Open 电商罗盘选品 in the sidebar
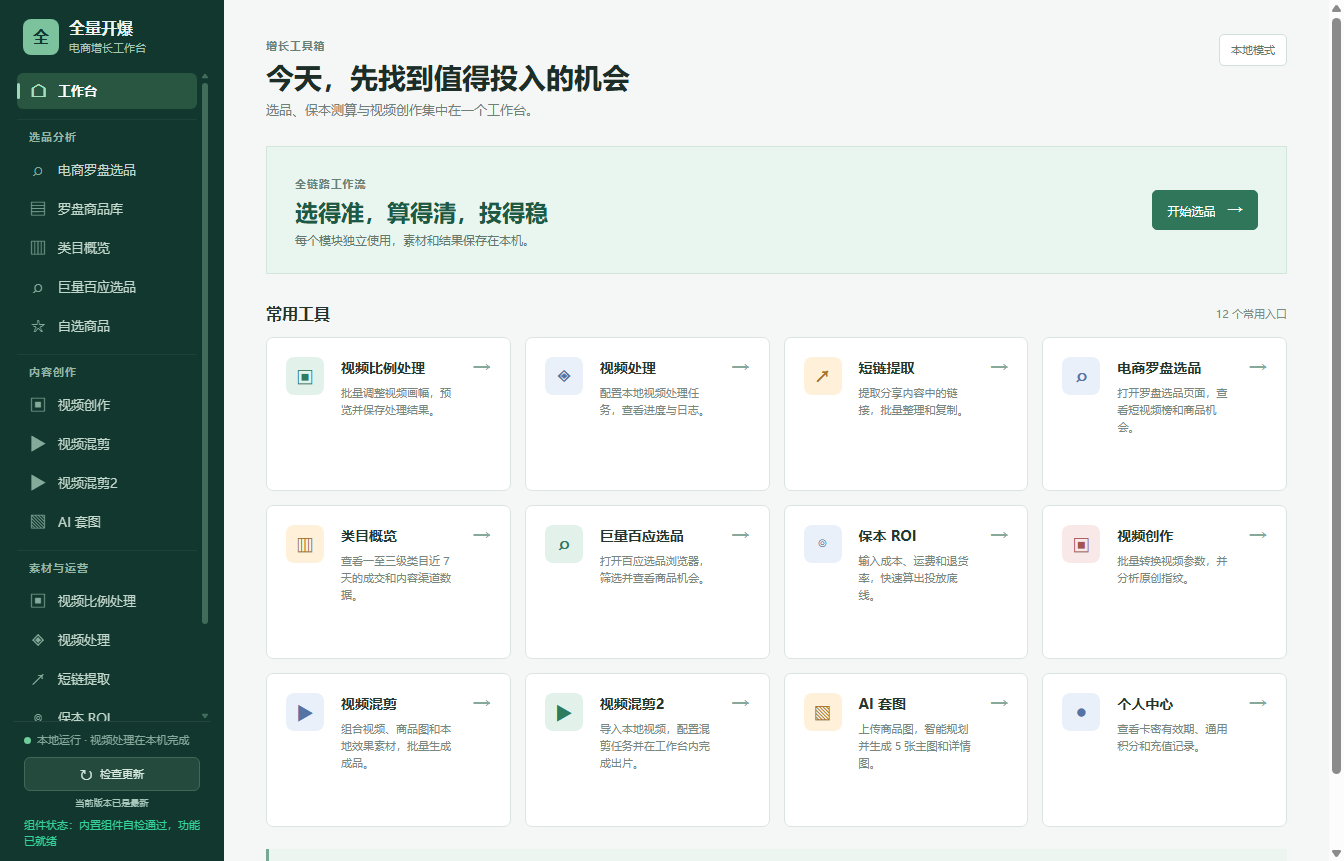The height and width of the screenshot is (861, 1344). pyautogui.click(x=107, y=170)
